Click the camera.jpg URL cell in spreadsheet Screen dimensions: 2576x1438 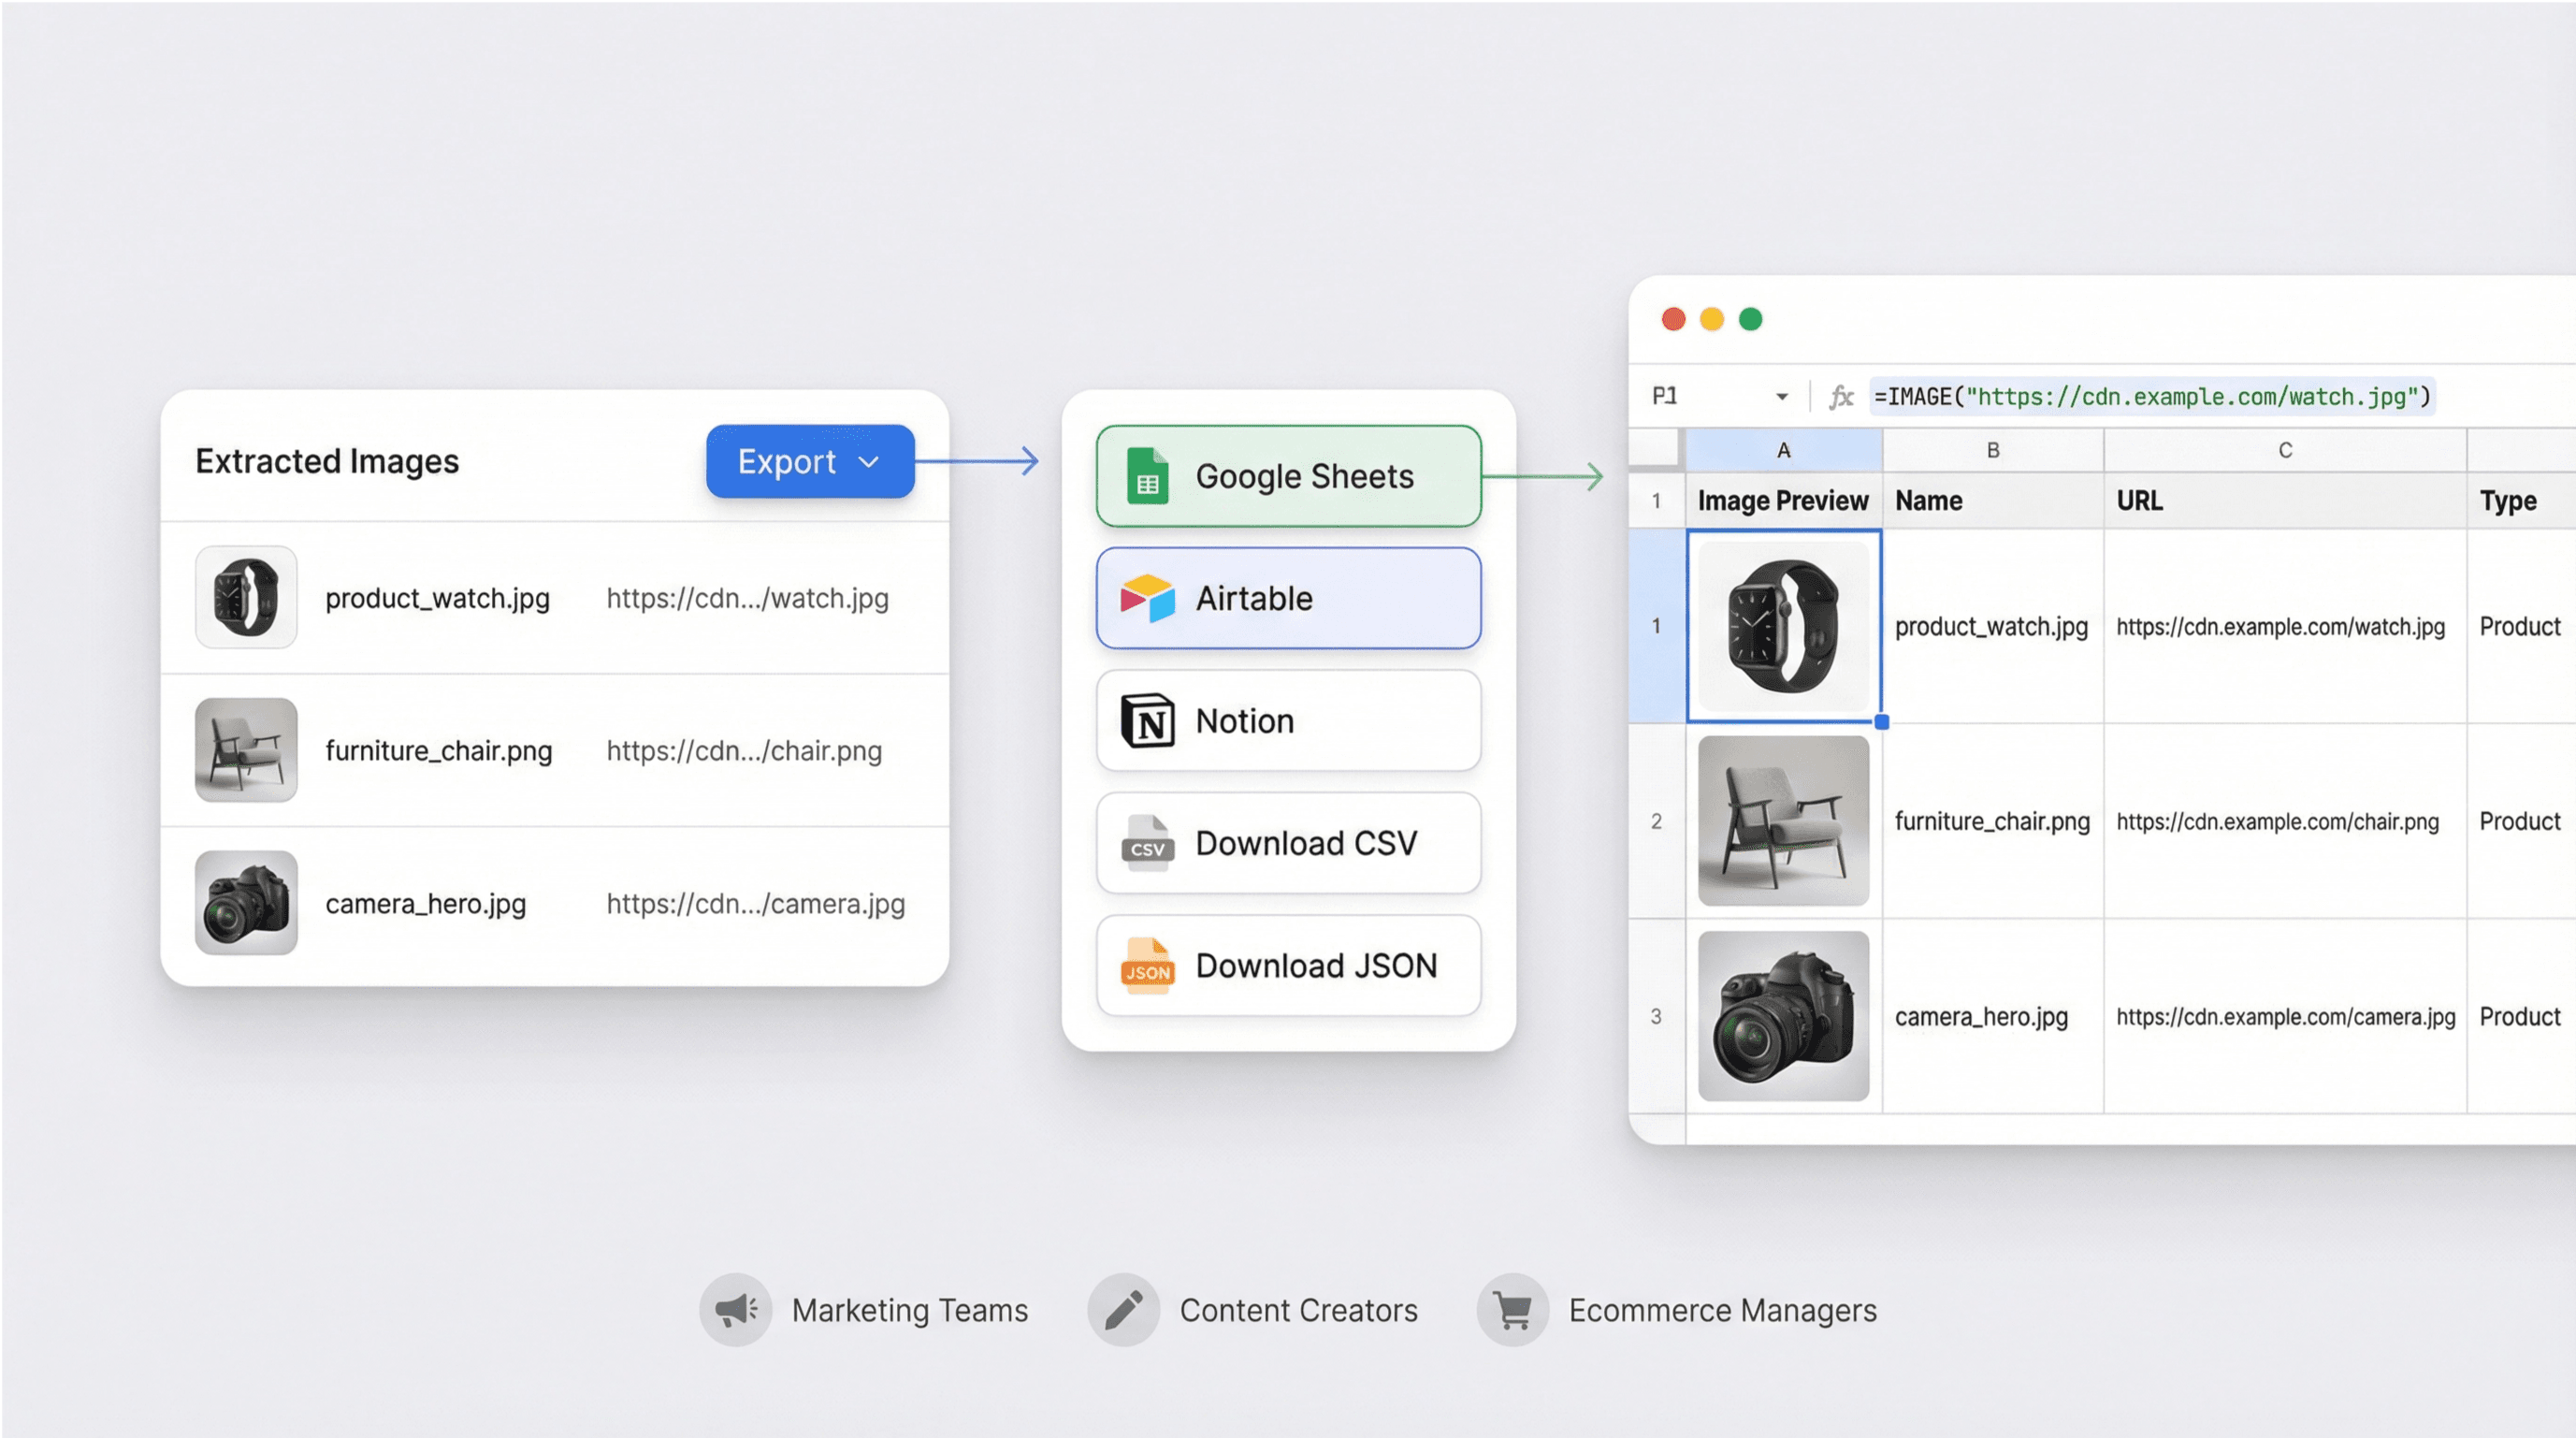pos(2285,1016)
